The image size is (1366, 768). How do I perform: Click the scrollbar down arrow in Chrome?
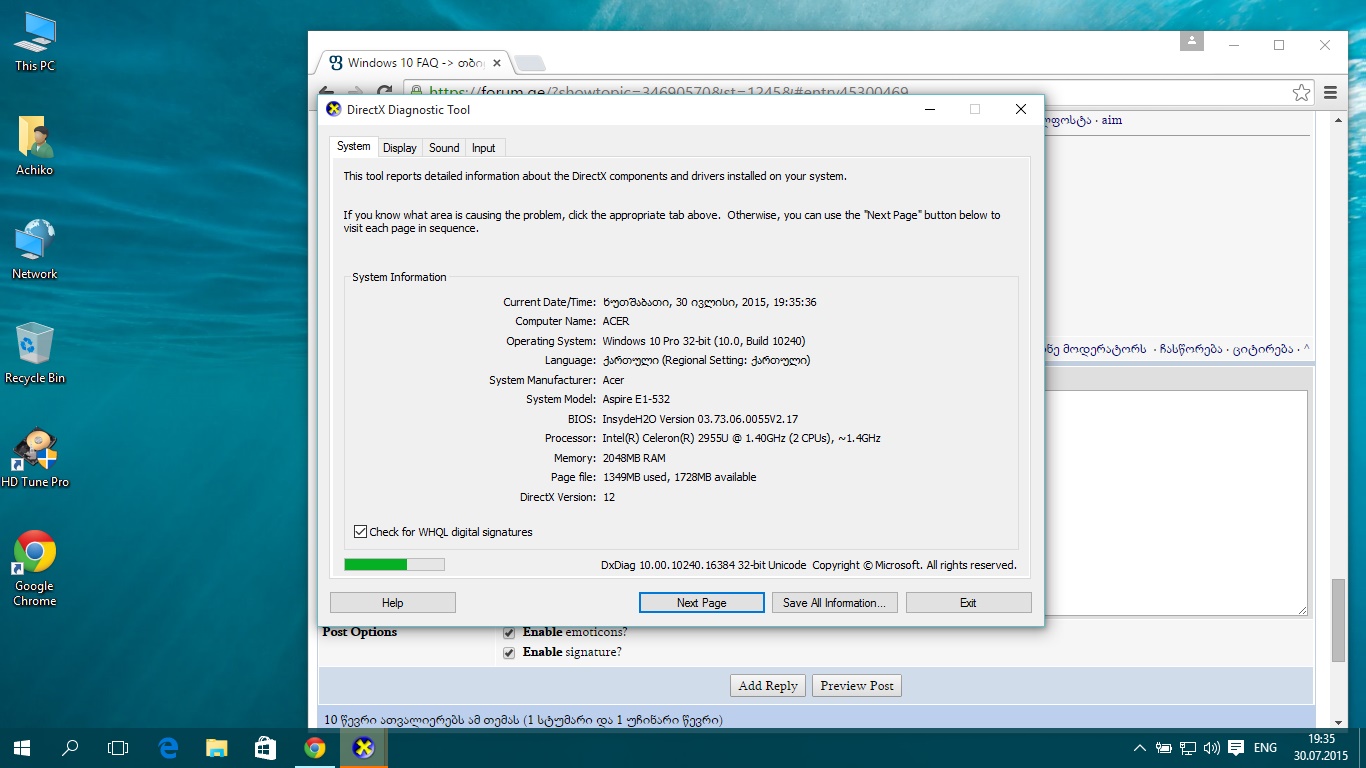1338,721
